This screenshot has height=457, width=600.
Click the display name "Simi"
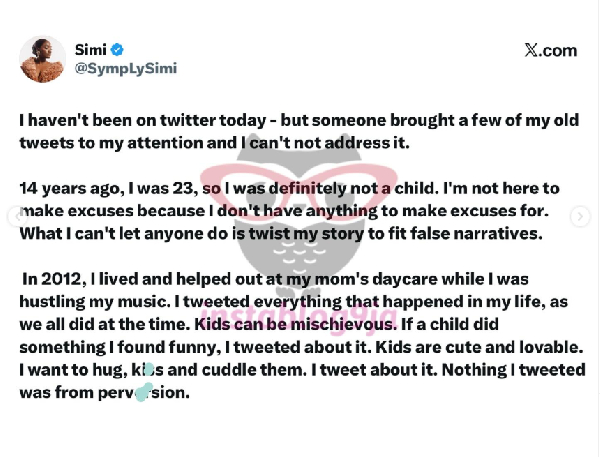90,49
